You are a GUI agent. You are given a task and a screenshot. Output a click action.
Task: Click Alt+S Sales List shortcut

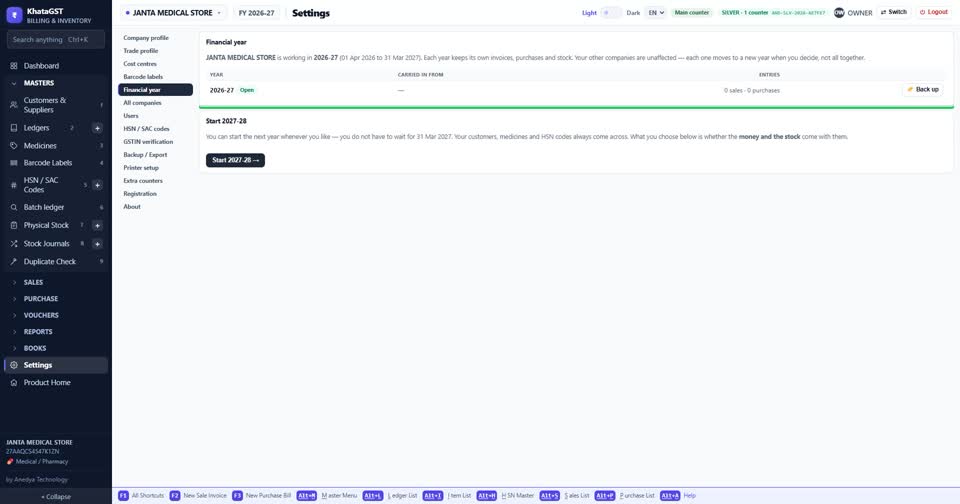(564, 495)
